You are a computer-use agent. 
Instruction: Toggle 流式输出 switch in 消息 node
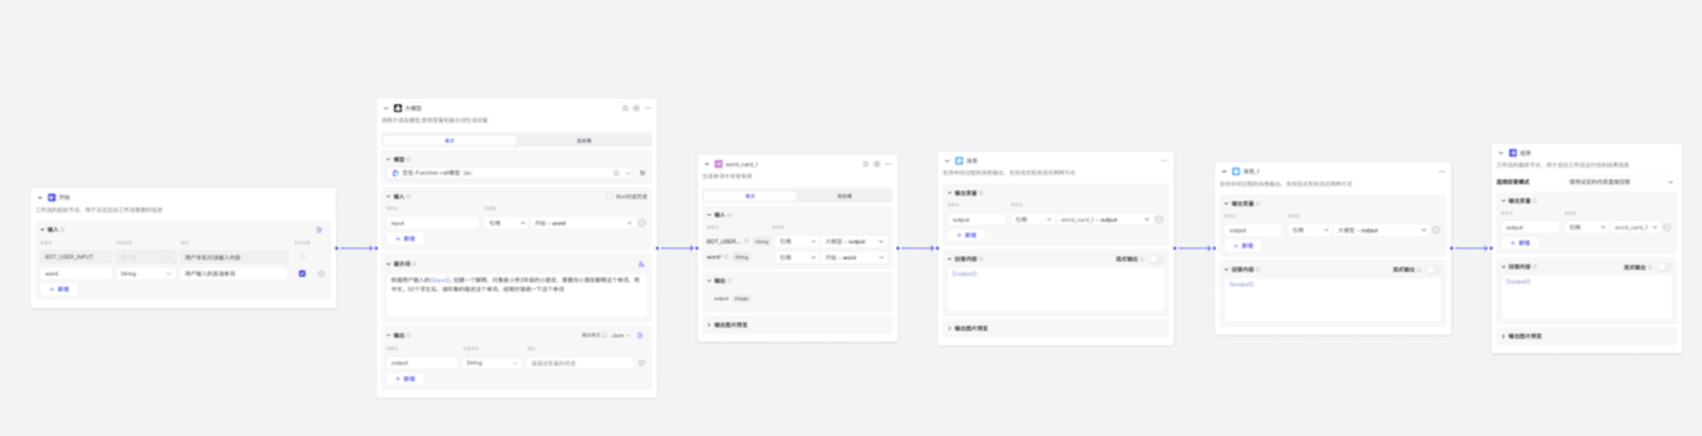[1155, 259]
